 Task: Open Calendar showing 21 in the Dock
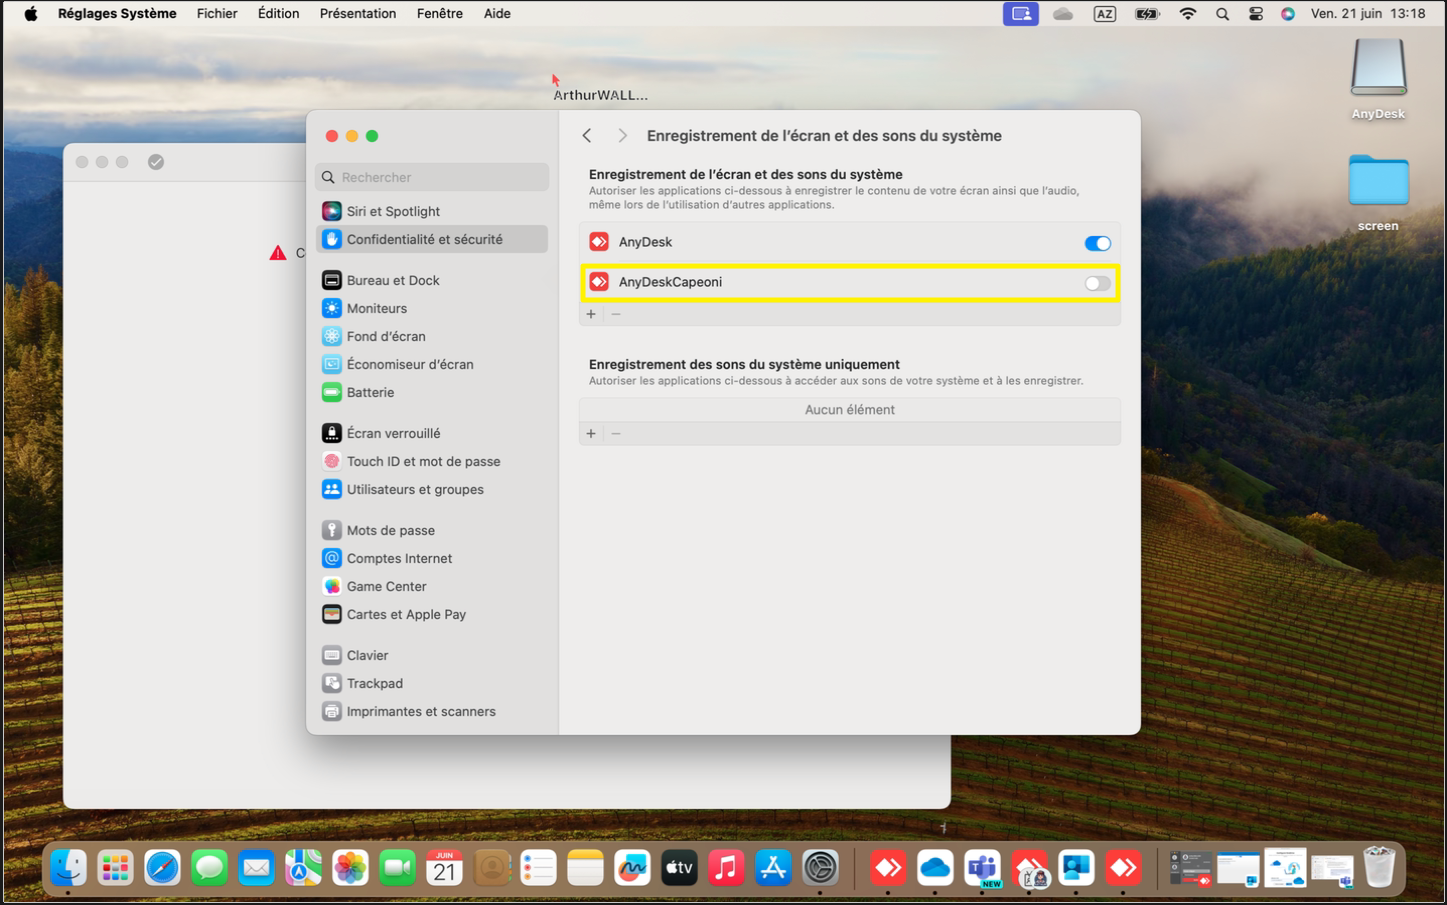point(444,867)
